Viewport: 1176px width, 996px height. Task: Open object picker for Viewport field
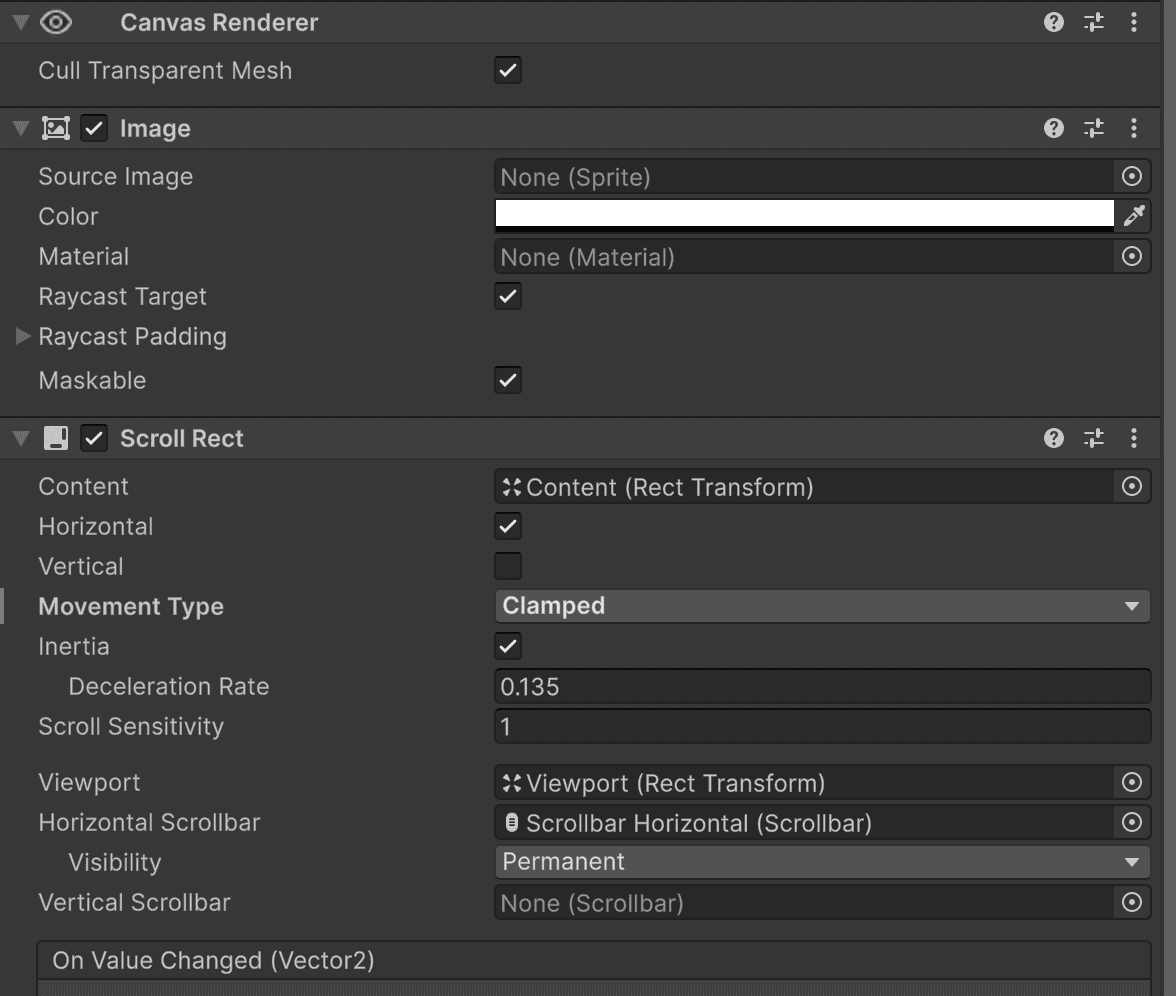1132,782
